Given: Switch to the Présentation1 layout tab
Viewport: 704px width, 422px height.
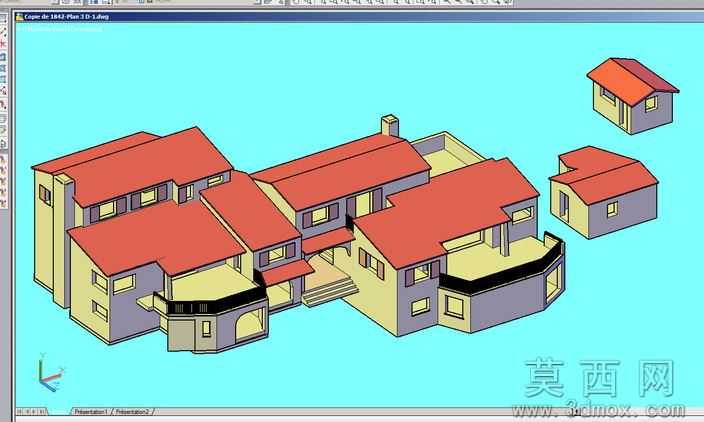Looking at the screenshot, I should pos(90,411).
